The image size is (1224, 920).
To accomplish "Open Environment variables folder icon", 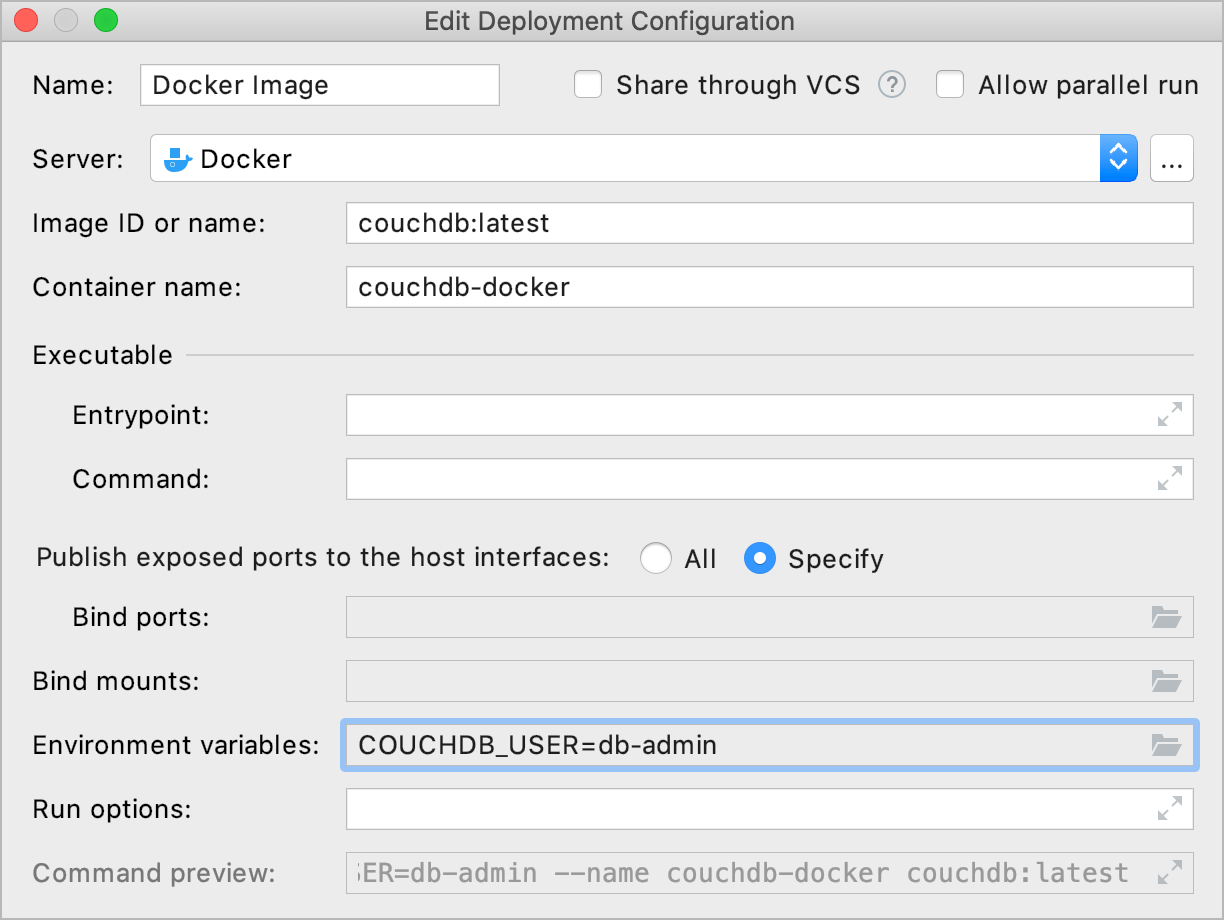I will (x=1166, y=745).
